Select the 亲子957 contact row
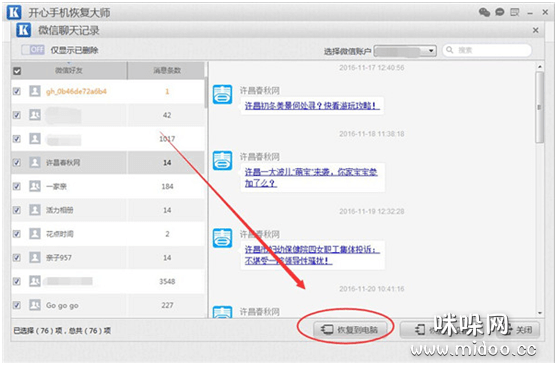 click(x=108, y=258)
